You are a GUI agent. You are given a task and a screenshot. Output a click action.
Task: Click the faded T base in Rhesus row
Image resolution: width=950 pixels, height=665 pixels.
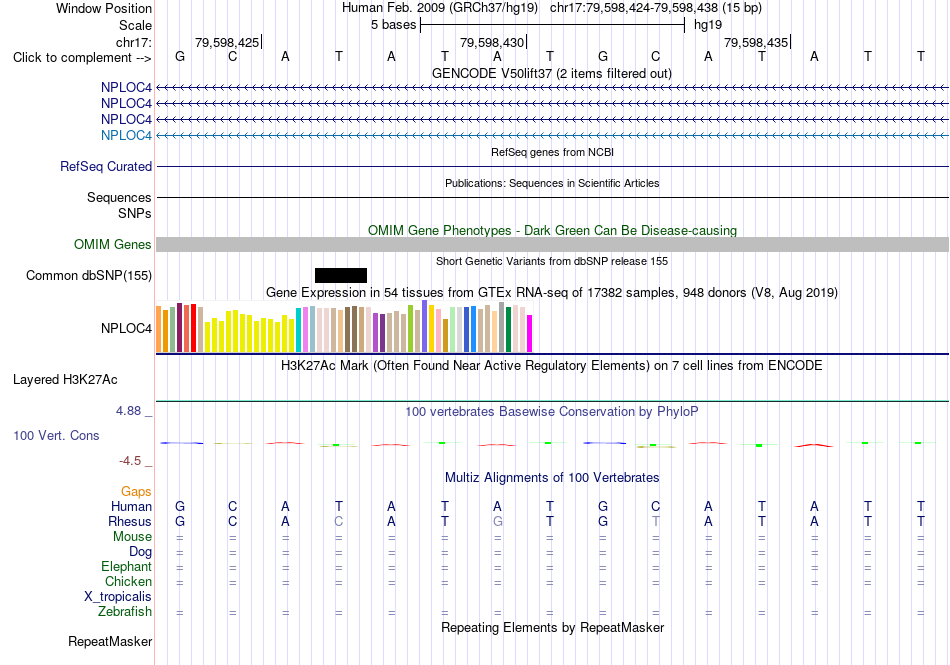656,521
